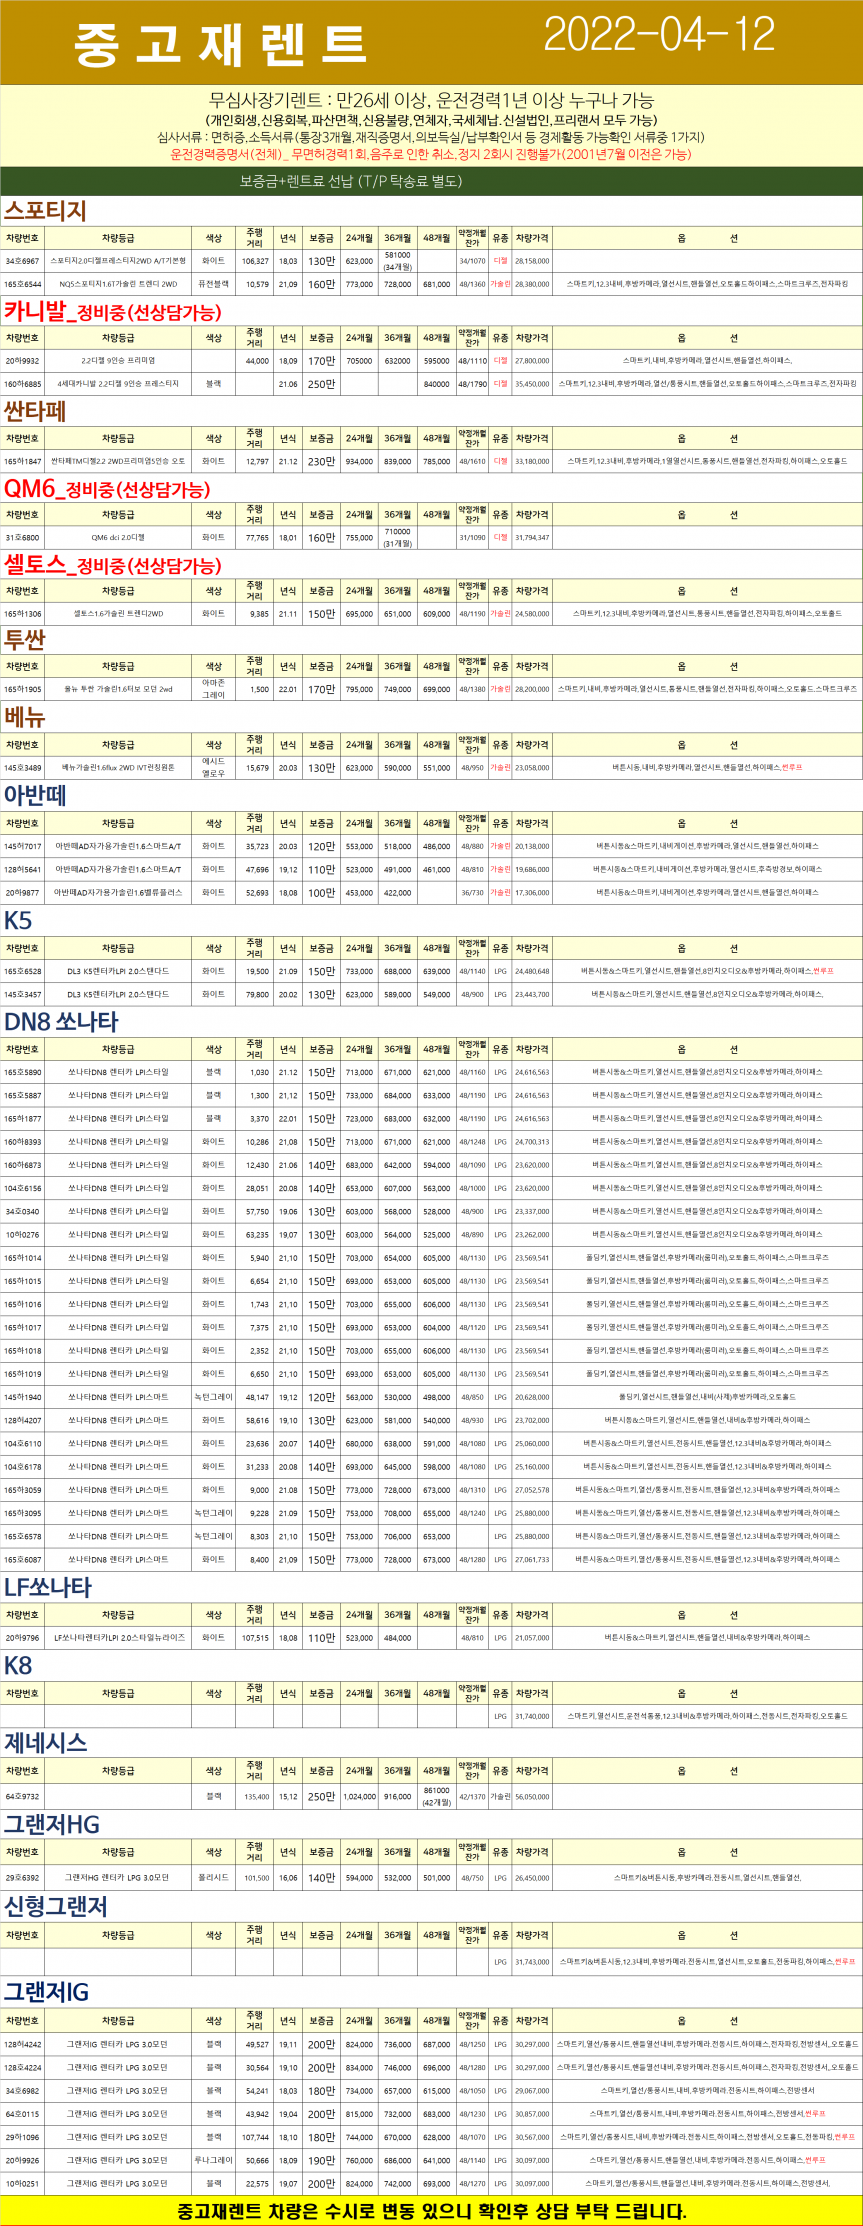The image size is (863, 2226).
Task: Click the 루나그레이 color cell in 그랜저IG table
Action: (x=214, y=2160)
